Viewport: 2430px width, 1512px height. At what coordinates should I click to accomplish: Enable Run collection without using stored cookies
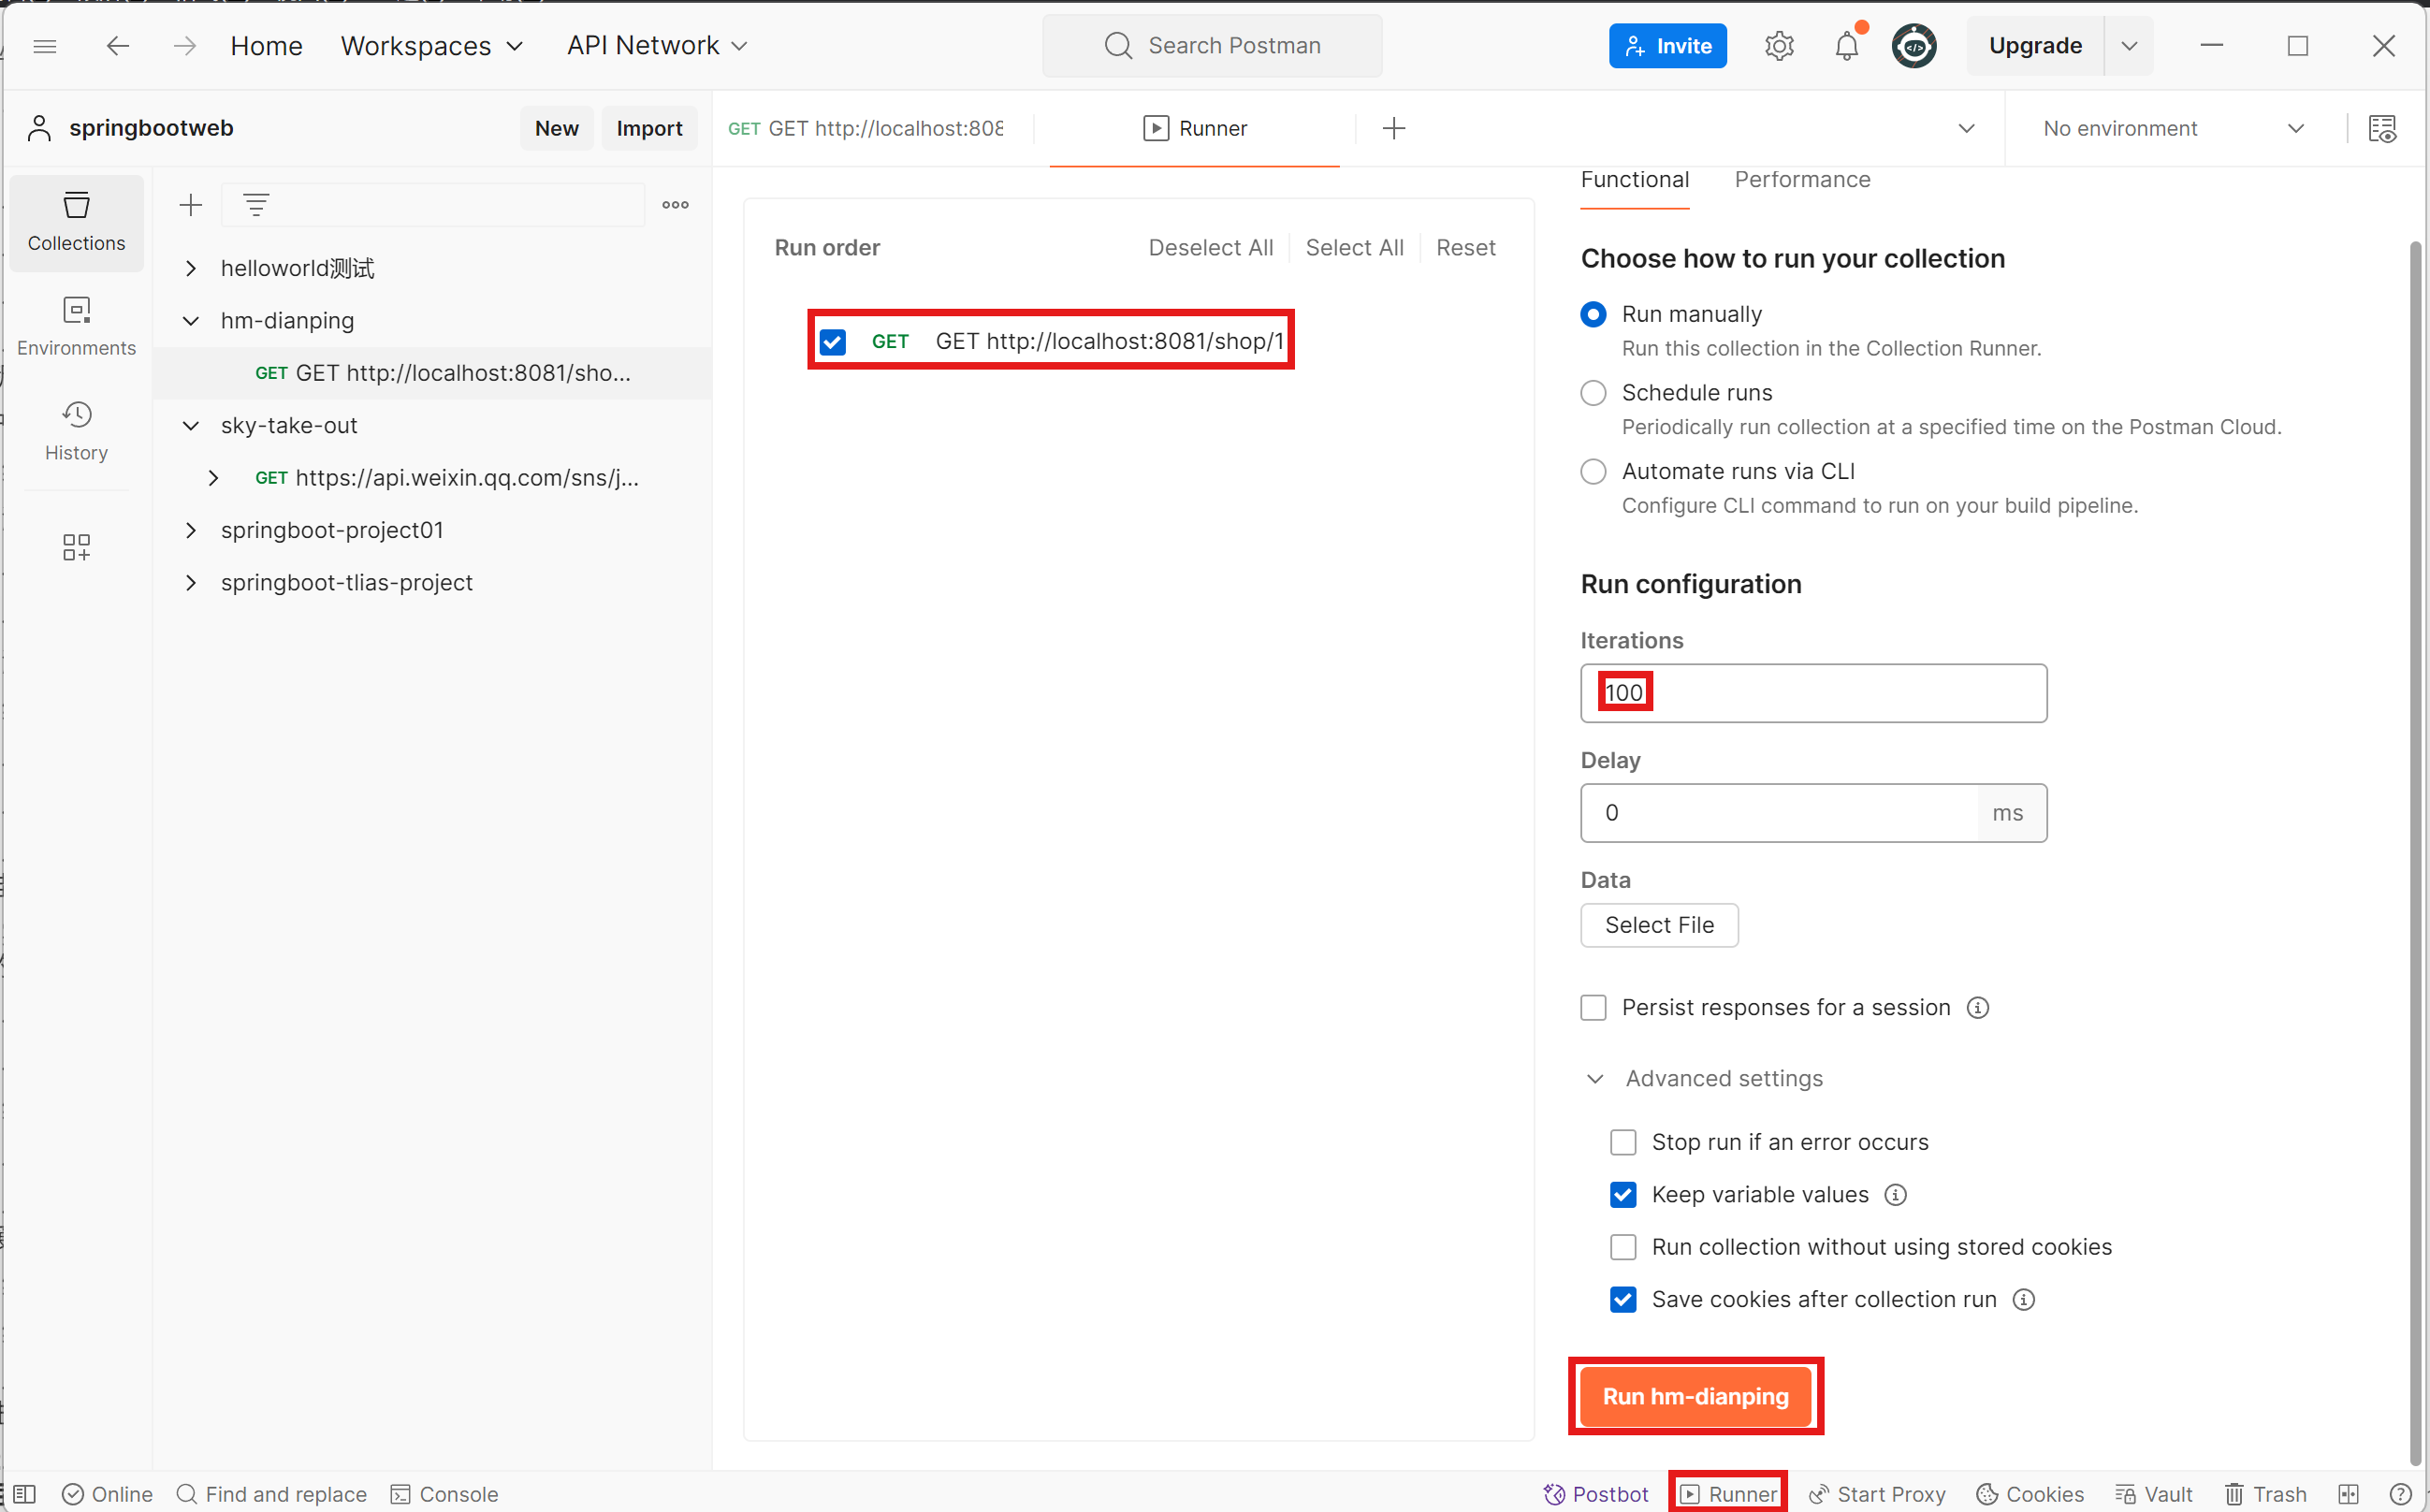[x=1623, y=1247]
